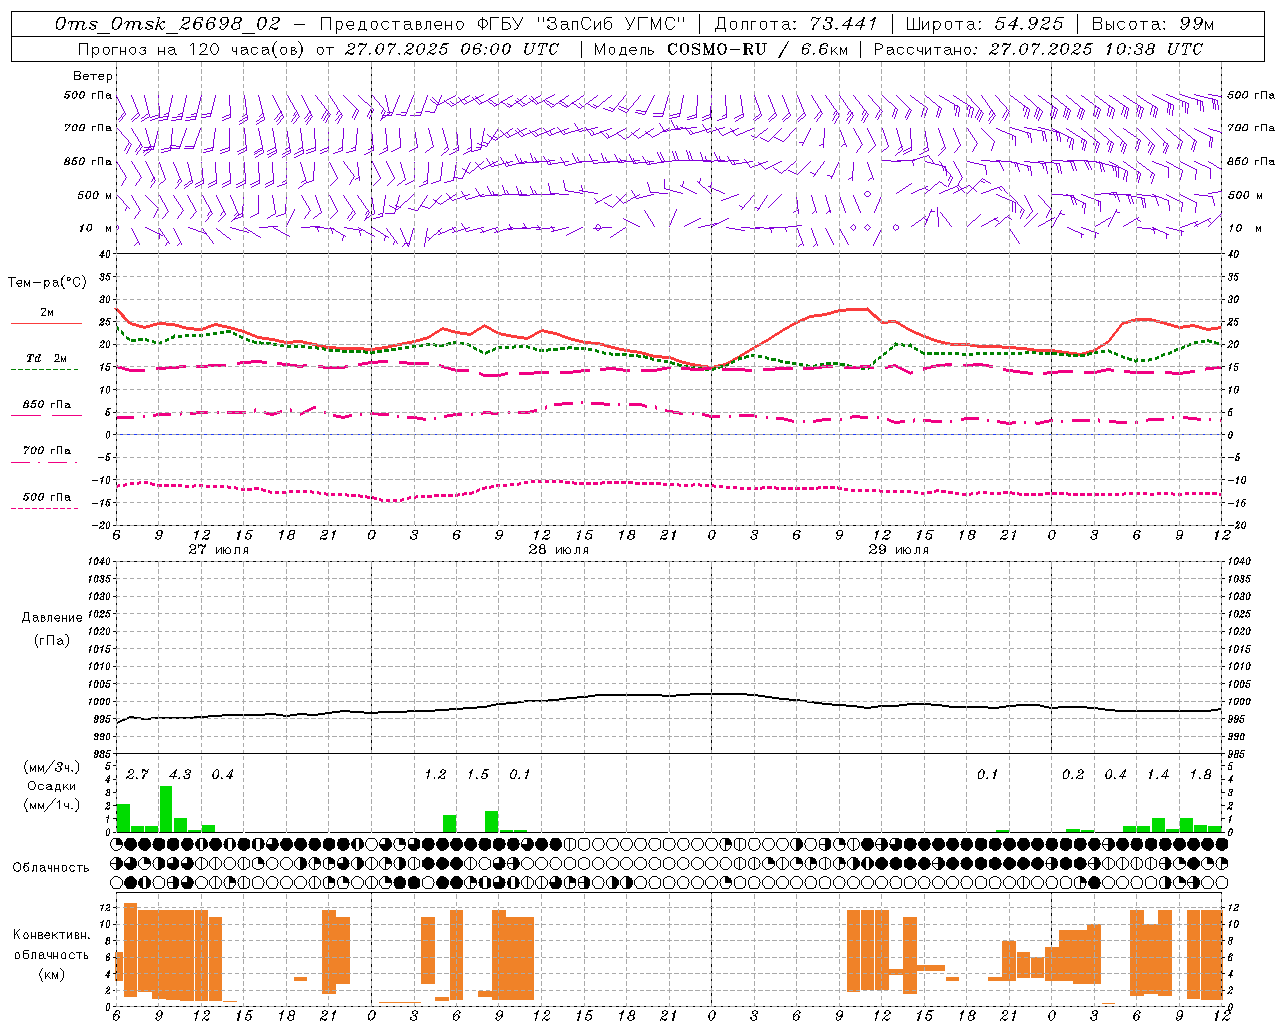The width and height of the screenshot is (1280, 1024).
Task: Click the tallest green precipitation bar under "4.3"
Action: click(x=166, y=809)
